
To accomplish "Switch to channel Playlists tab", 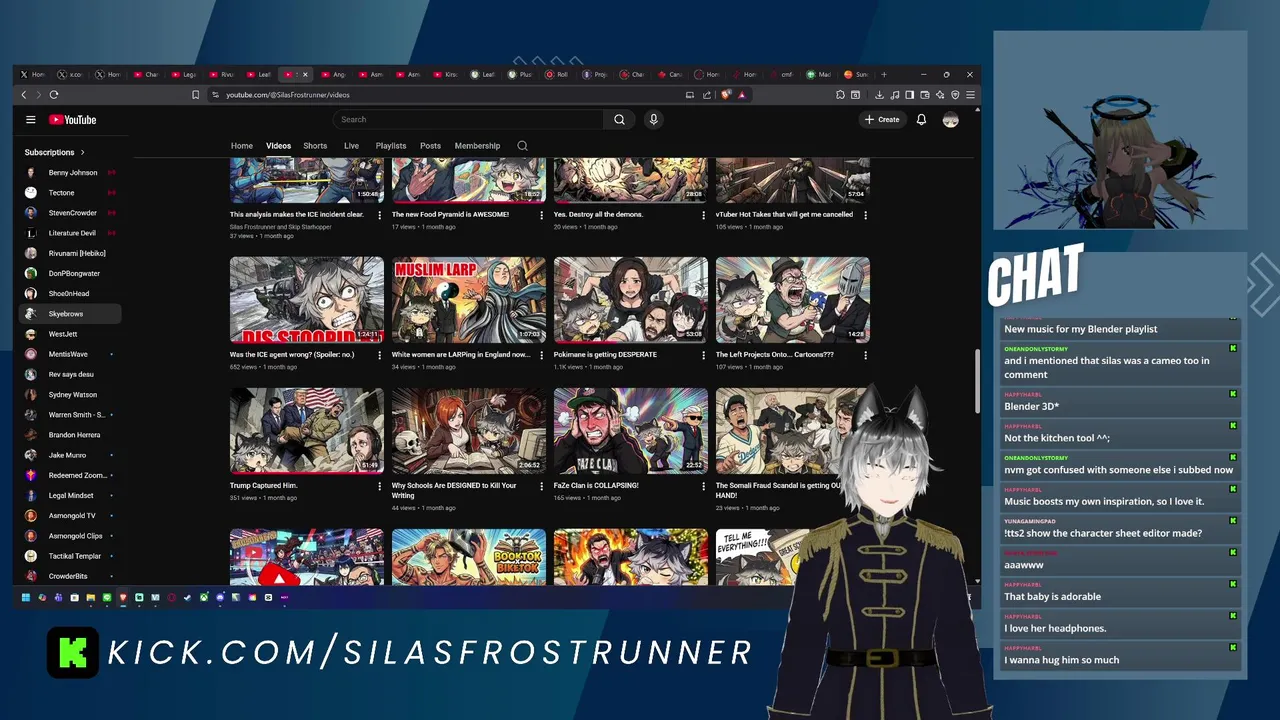I will point(391,146).
